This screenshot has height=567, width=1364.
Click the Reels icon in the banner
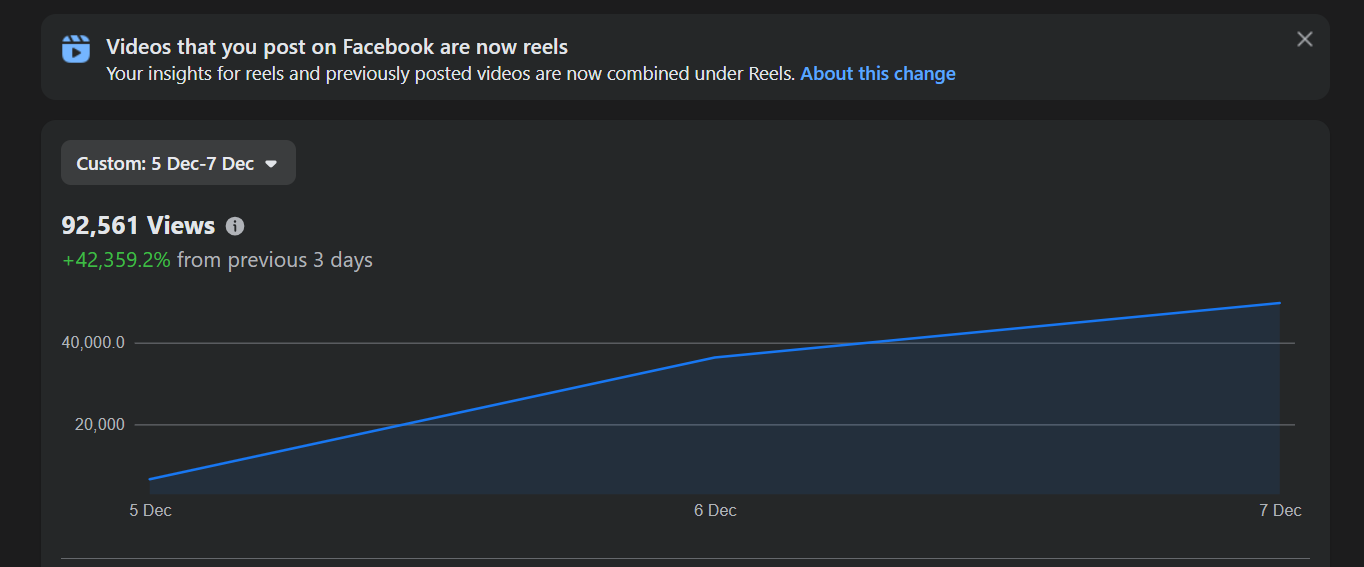click(76, 48)
